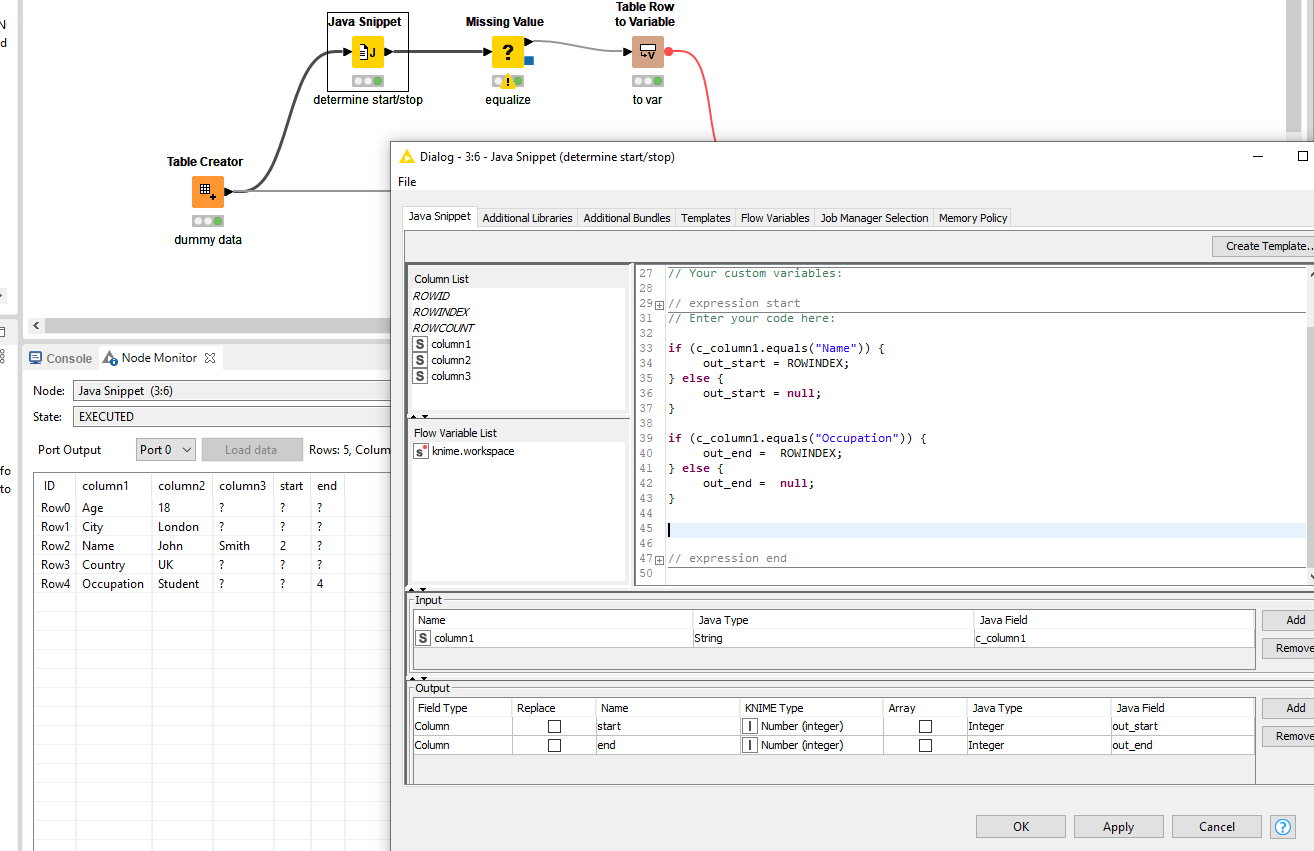Click the dialog Help question mark icon

(x=1282, y=827)
